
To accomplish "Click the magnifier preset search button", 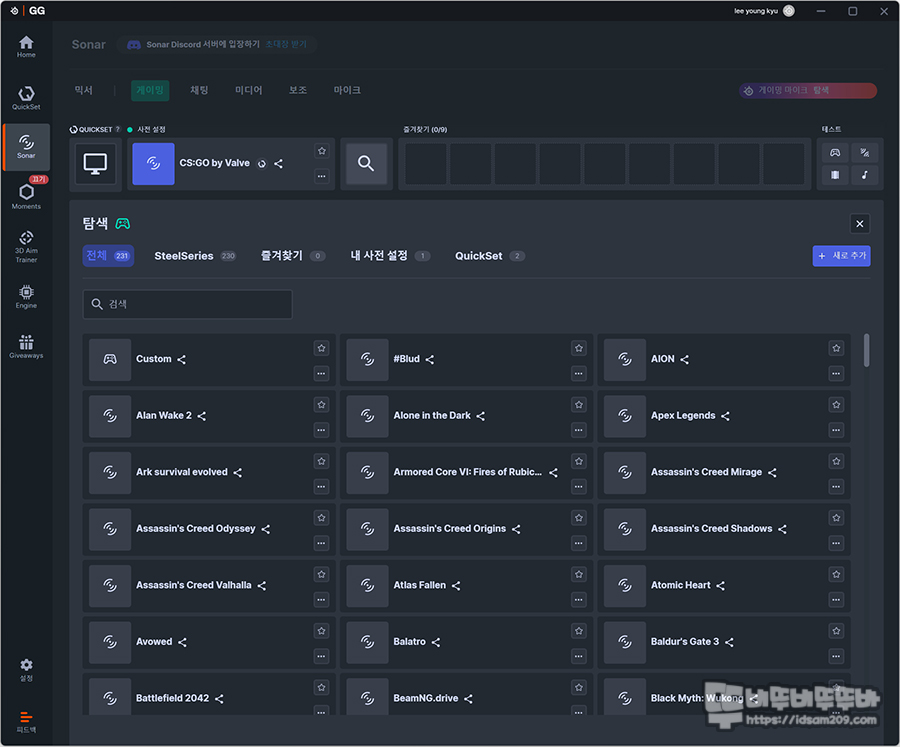I will (x=366, y=164).
